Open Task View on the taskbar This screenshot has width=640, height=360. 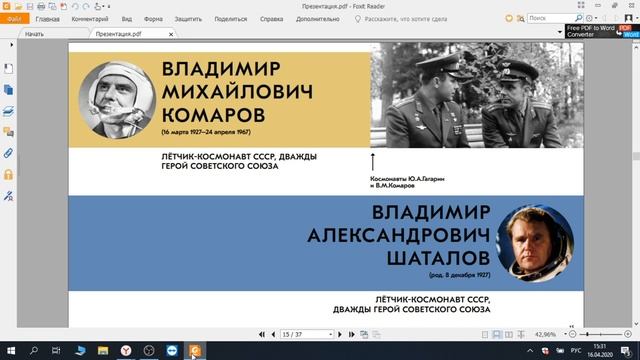pyautogui.click(x=56, y=351)
